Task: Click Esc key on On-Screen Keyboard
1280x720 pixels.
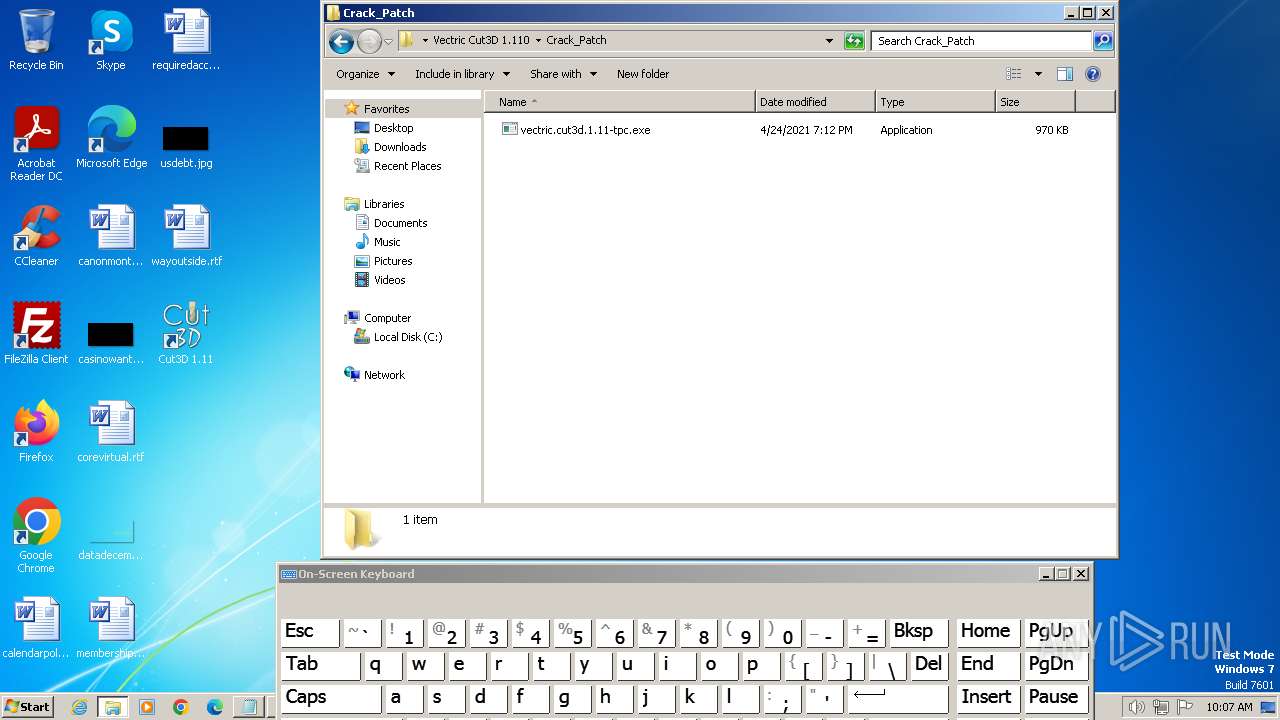Action: point(310,632)
